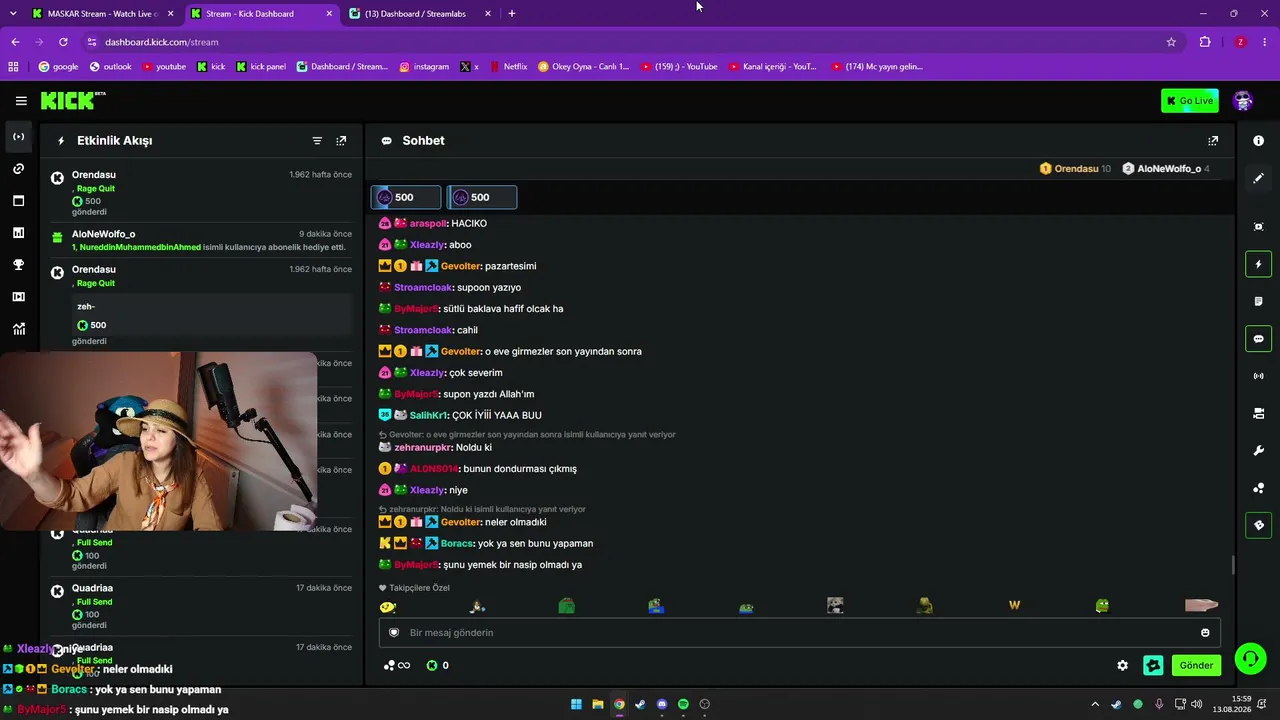Open chat settings gear icon

point(1122,665)
